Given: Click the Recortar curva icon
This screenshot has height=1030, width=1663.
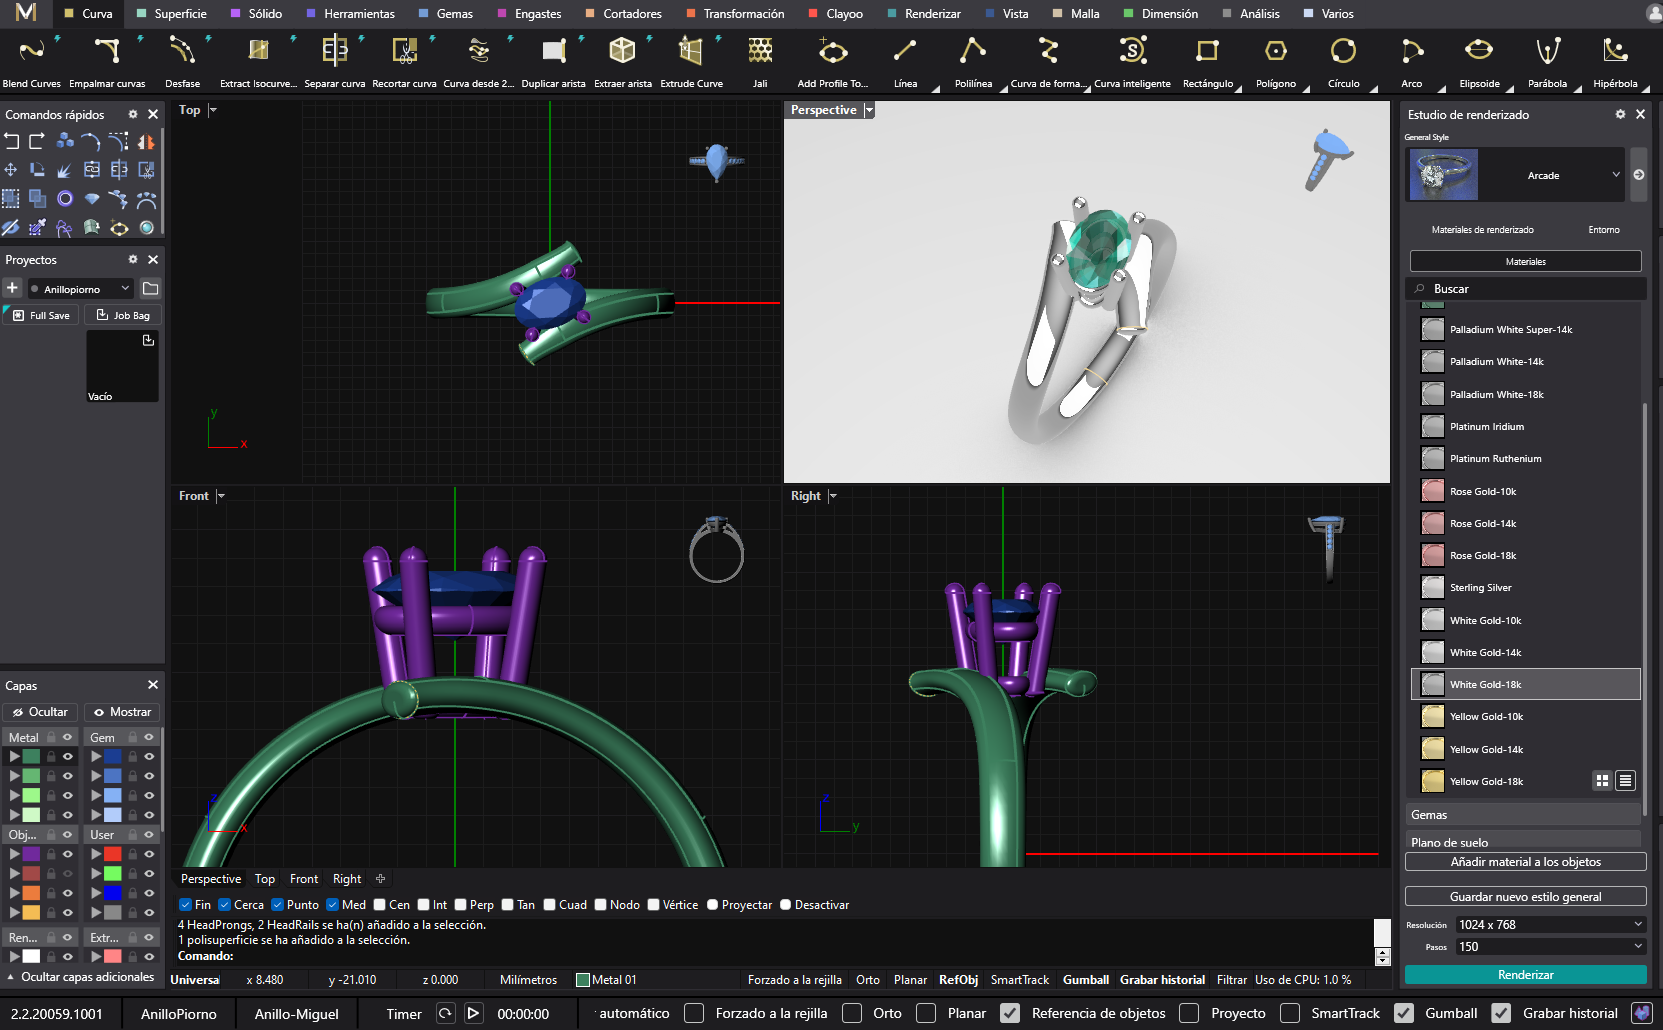Looking at the screenshot, I should (x=404, y=51).
